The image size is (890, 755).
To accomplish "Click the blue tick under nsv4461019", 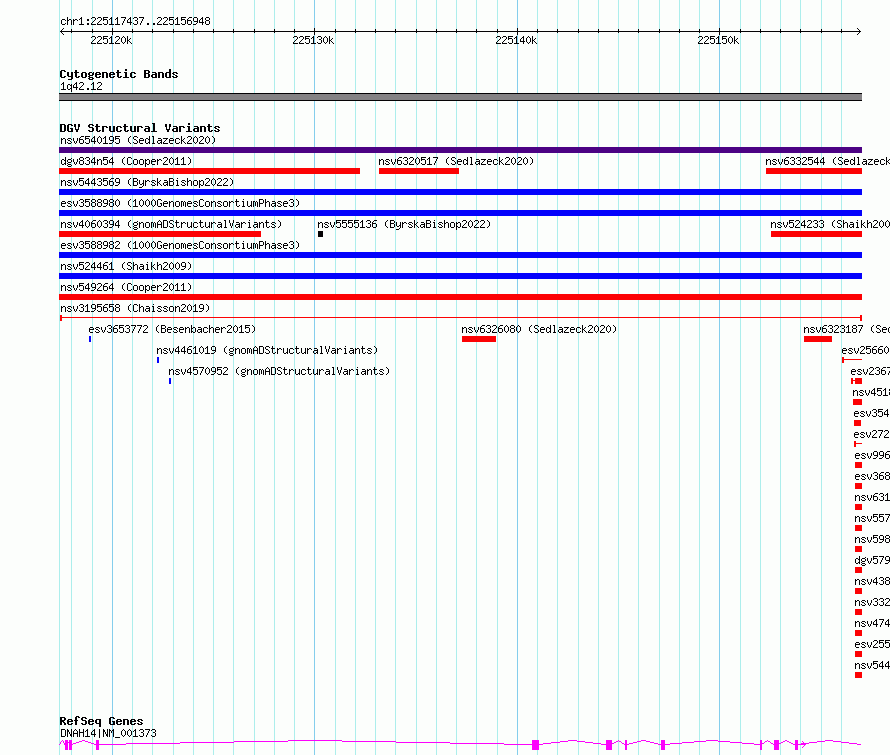I will coord(158,360).
